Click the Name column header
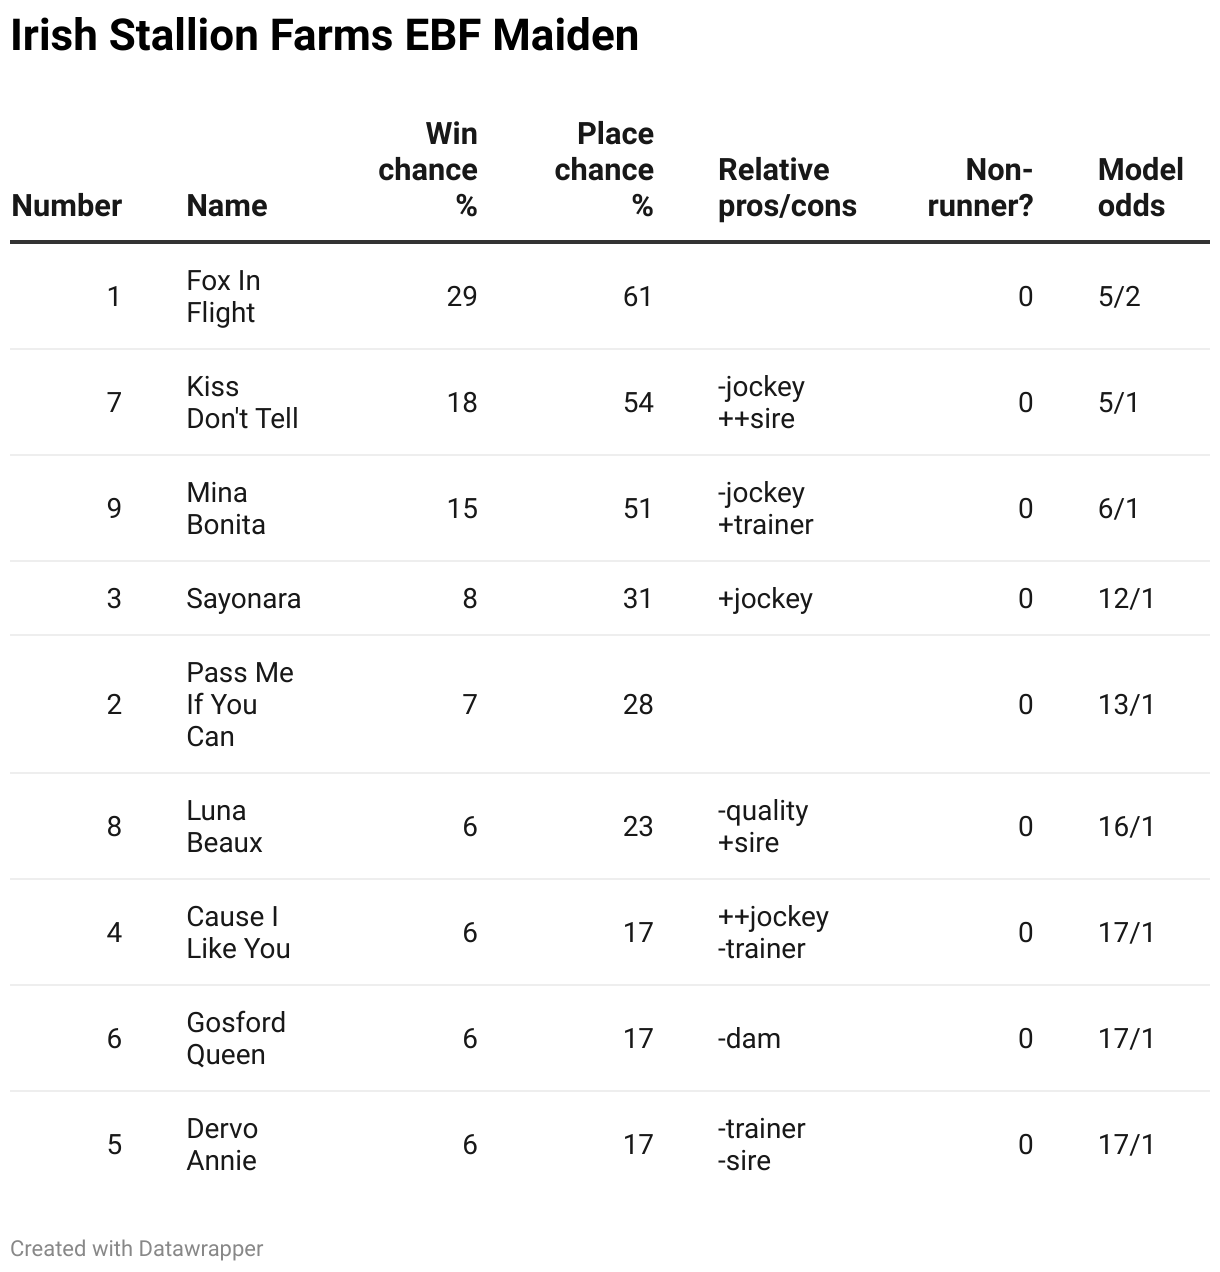The height and width of the screenshot is (1272, 1220). point(227,206)
